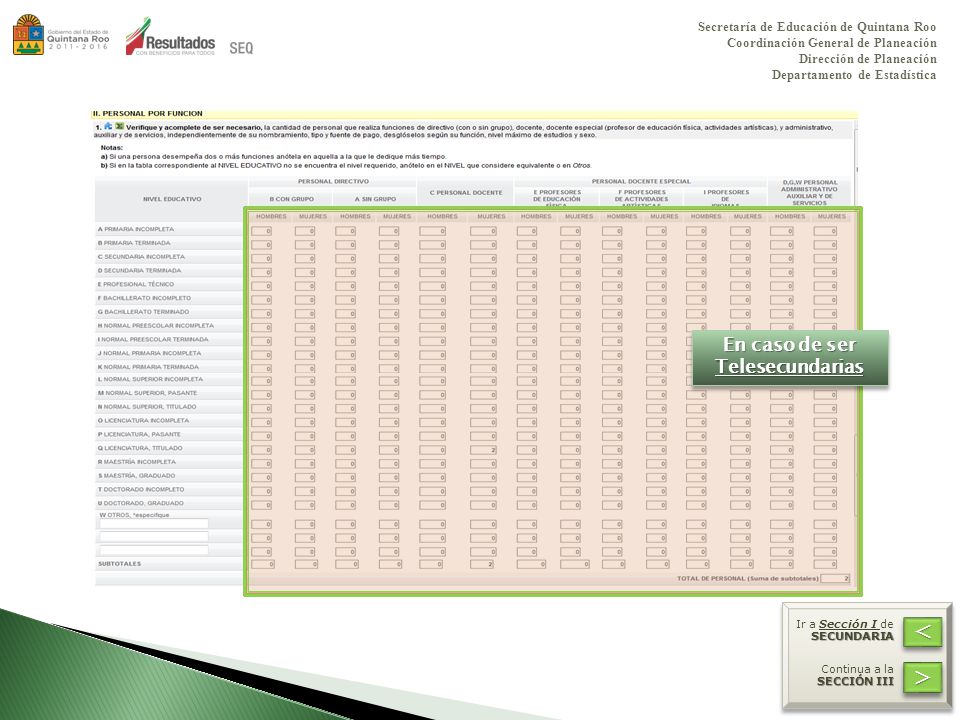Click the 'G BACHILLERATO TERMINADO' row label

tap(143, 312)
